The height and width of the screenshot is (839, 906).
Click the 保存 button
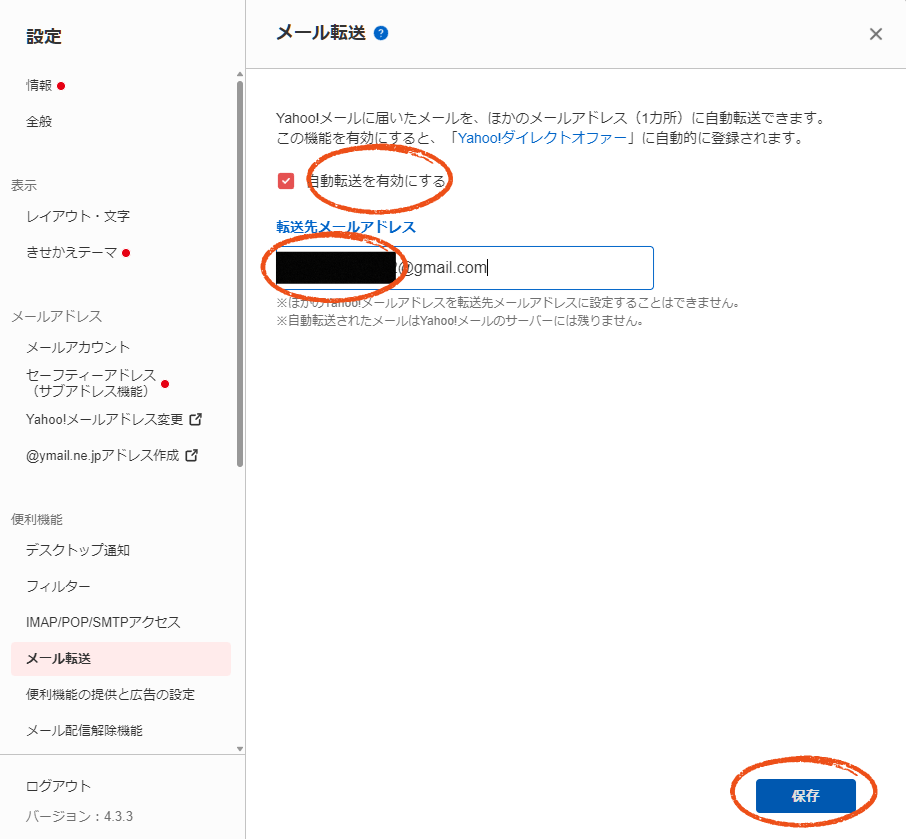point(805,796)
